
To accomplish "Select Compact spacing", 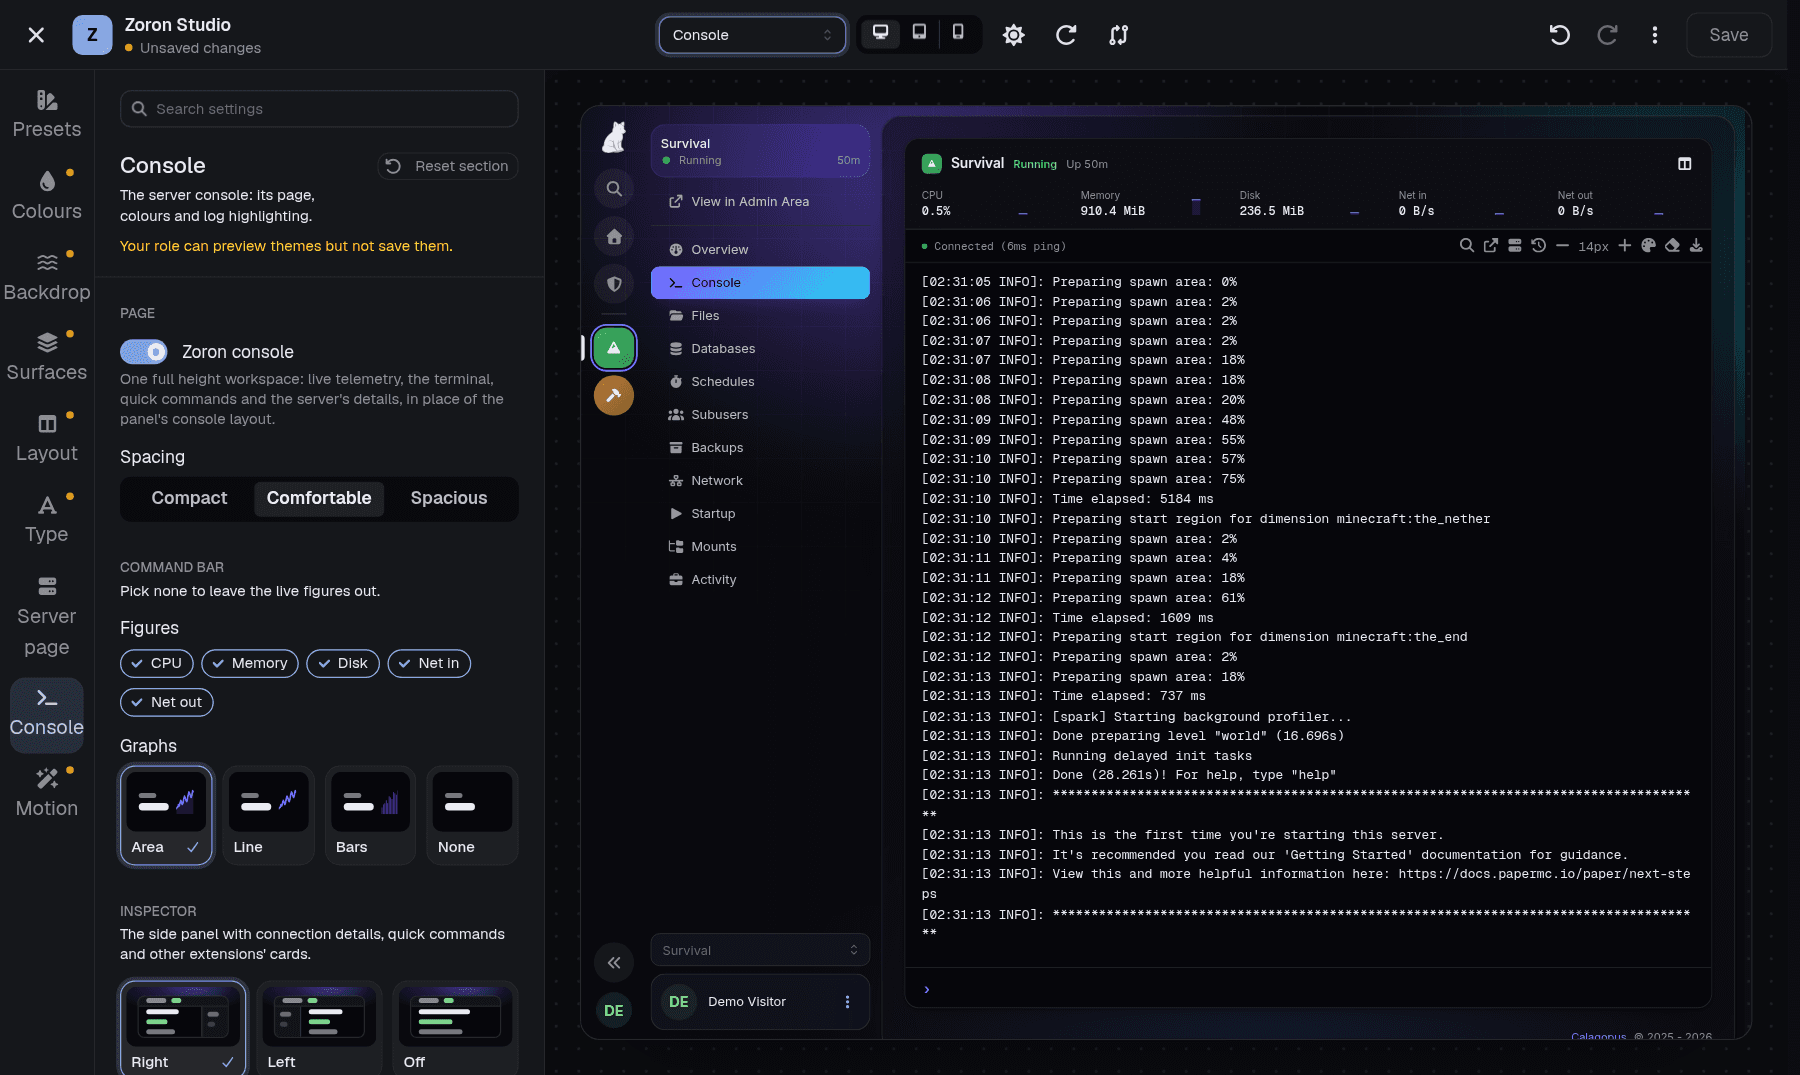I will [189, 499].
